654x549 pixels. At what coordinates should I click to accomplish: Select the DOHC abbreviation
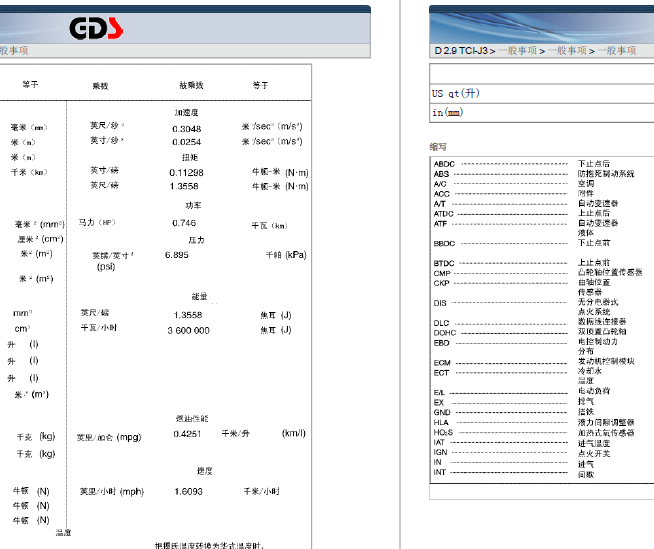(x=445, y=333)
